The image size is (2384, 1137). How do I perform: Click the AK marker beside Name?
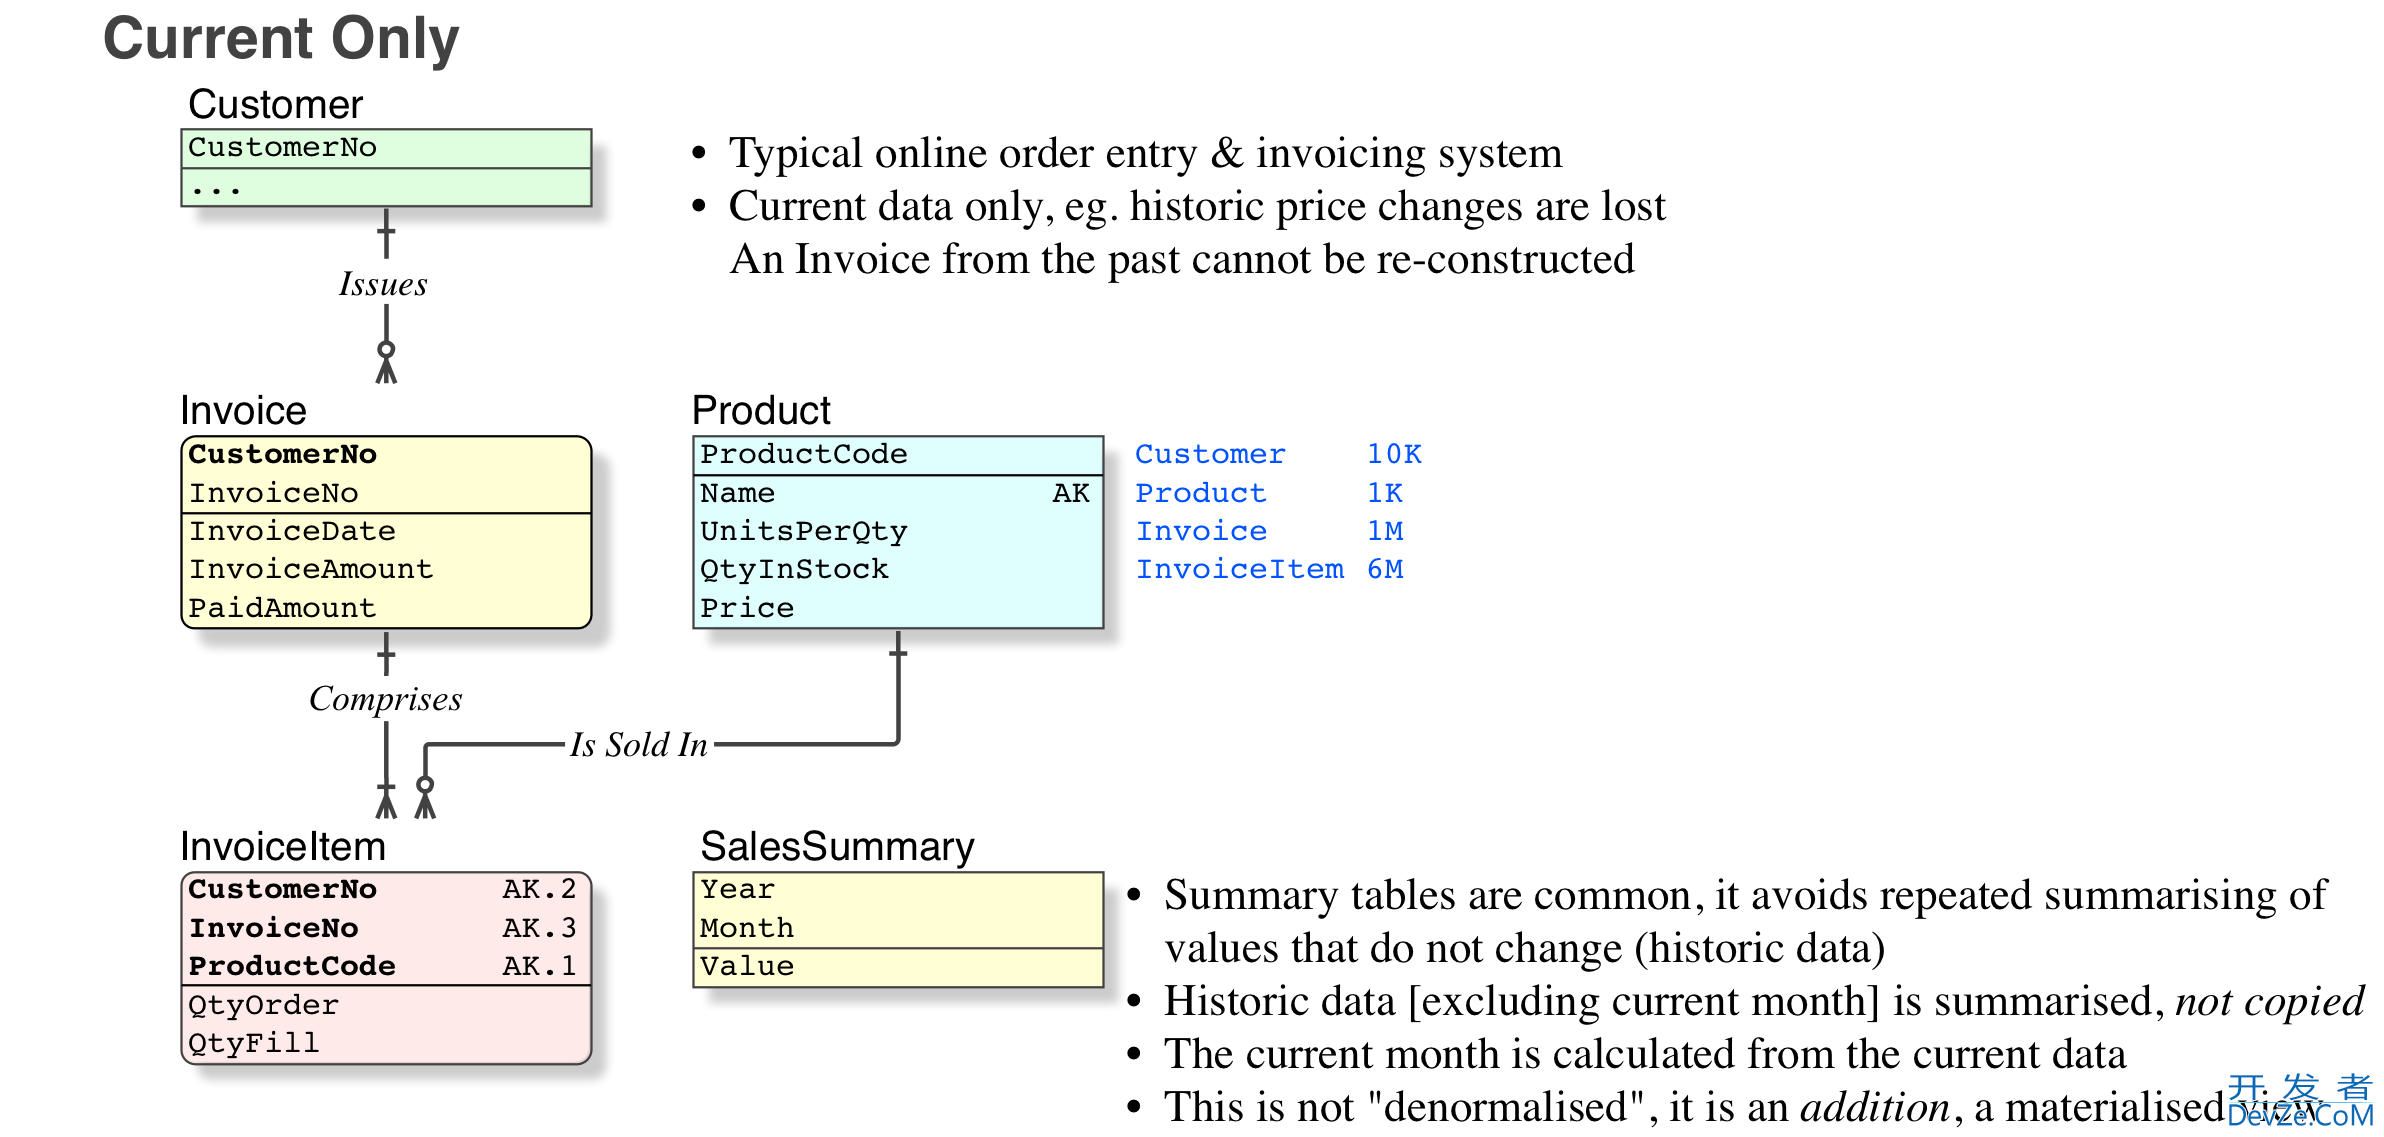click(1071, 493)
